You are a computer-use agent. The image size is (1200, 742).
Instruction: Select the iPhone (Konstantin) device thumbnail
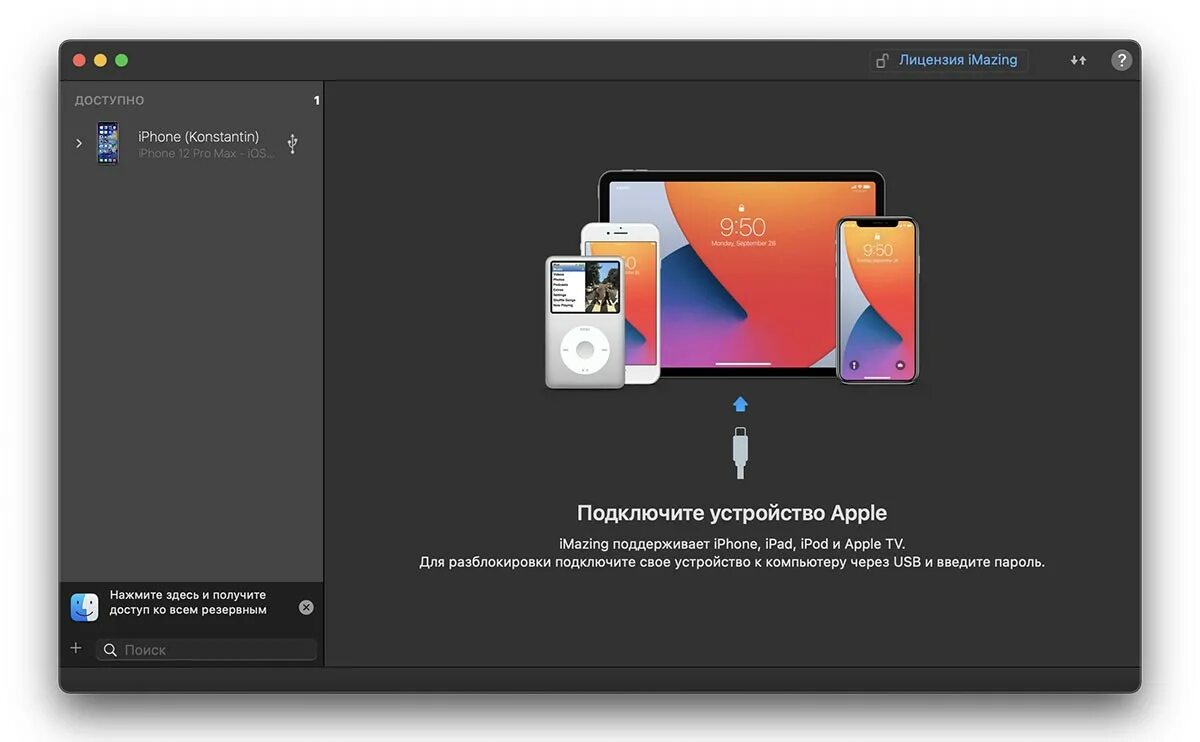(107, 143)
